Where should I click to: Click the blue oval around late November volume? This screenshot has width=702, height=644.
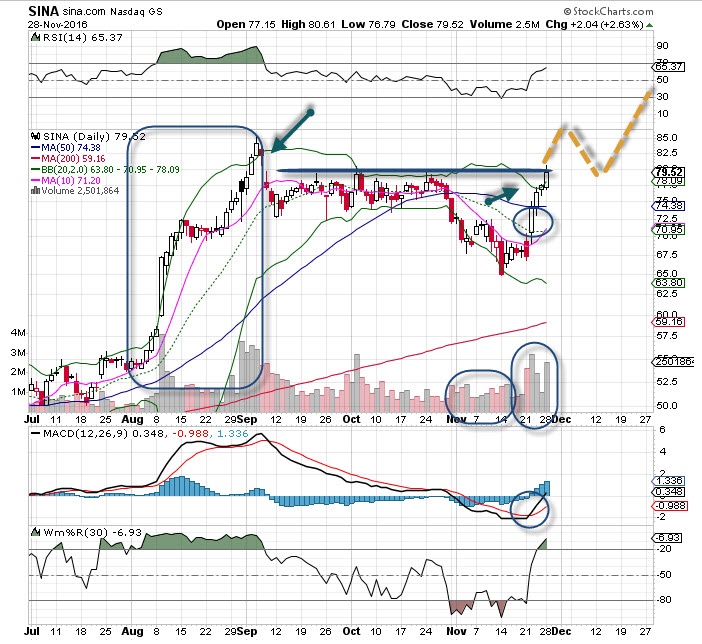(537, 373)
